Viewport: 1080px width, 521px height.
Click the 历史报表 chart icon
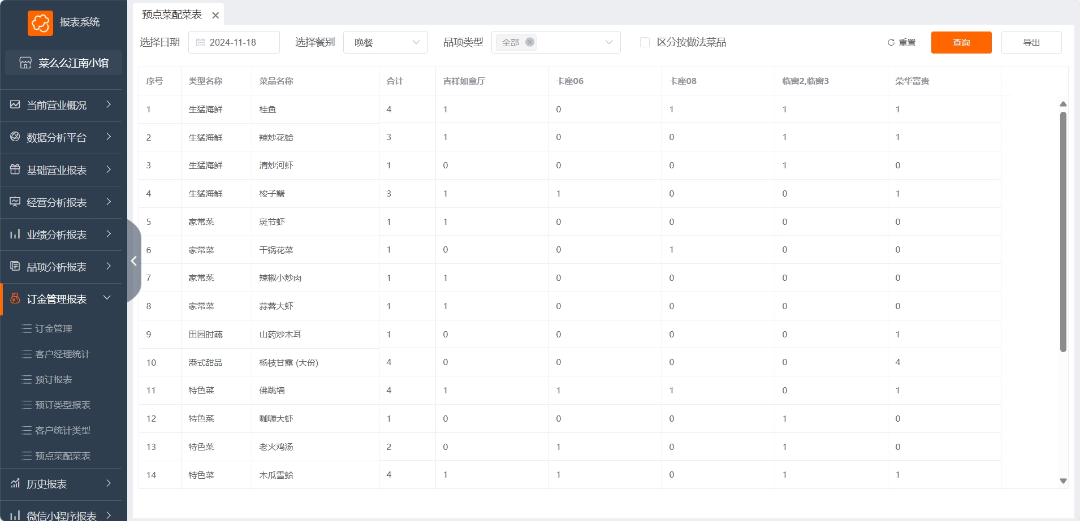tap(15, 484)
